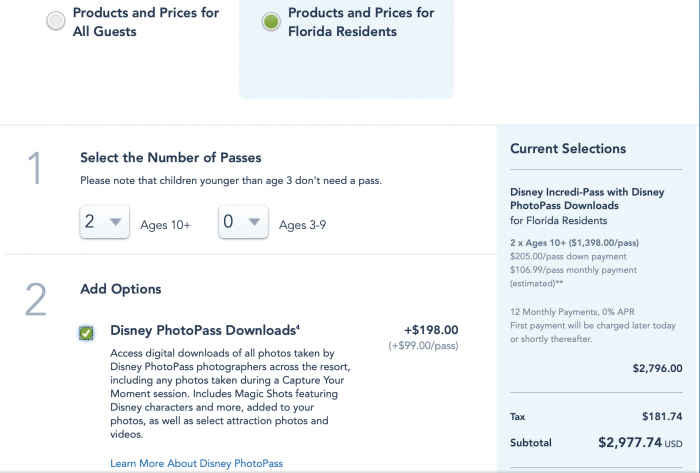Click the large step number 1
This screenshot has width=700, height=473.
pyautogui.click(x=36, y=169)
